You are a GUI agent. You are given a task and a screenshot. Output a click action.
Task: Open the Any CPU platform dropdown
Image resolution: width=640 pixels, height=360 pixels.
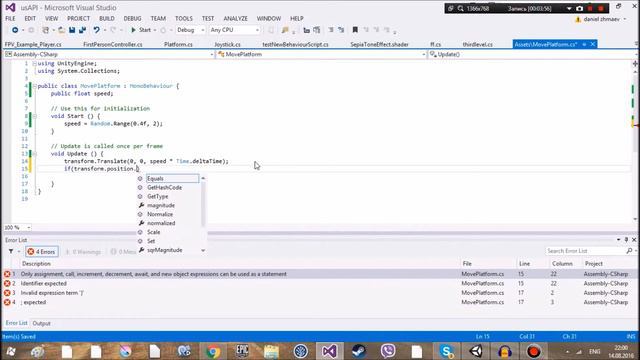(x=234, y=30)
